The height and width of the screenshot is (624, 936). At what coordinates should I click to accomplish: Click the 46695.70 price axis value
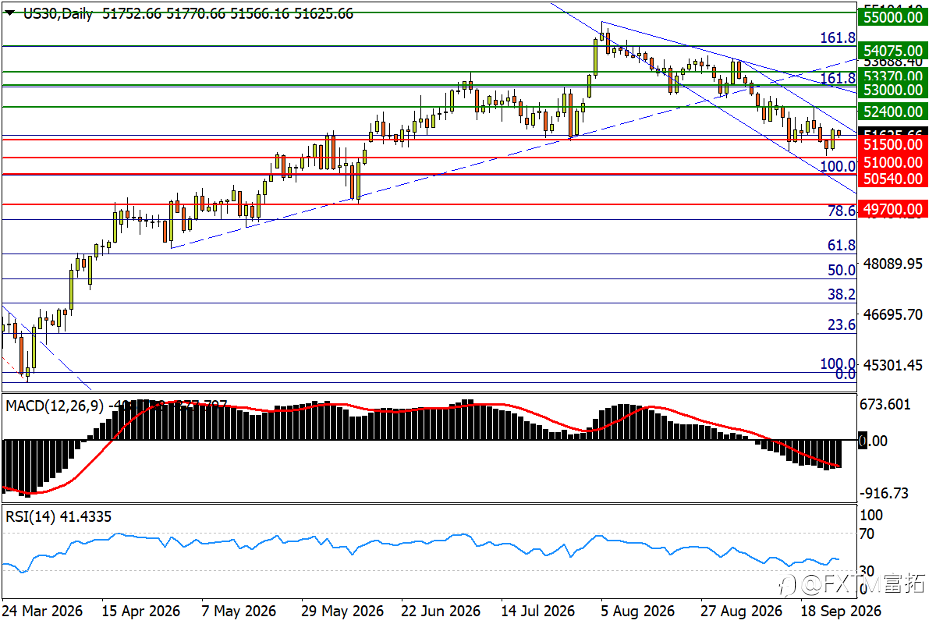892,315
